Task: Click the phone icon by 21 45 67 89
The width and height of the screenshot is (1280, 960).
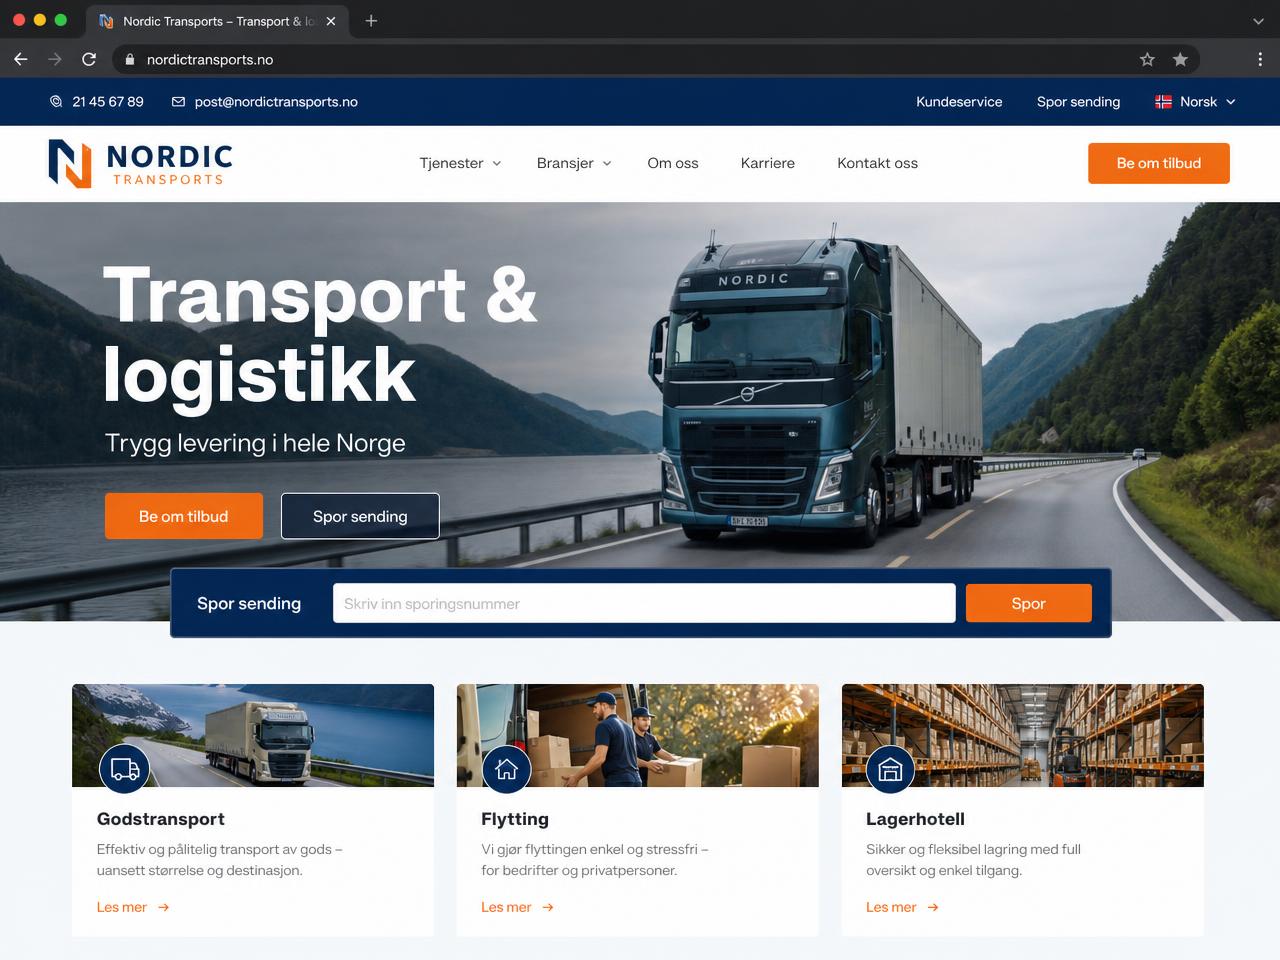Action: (56, 102)
